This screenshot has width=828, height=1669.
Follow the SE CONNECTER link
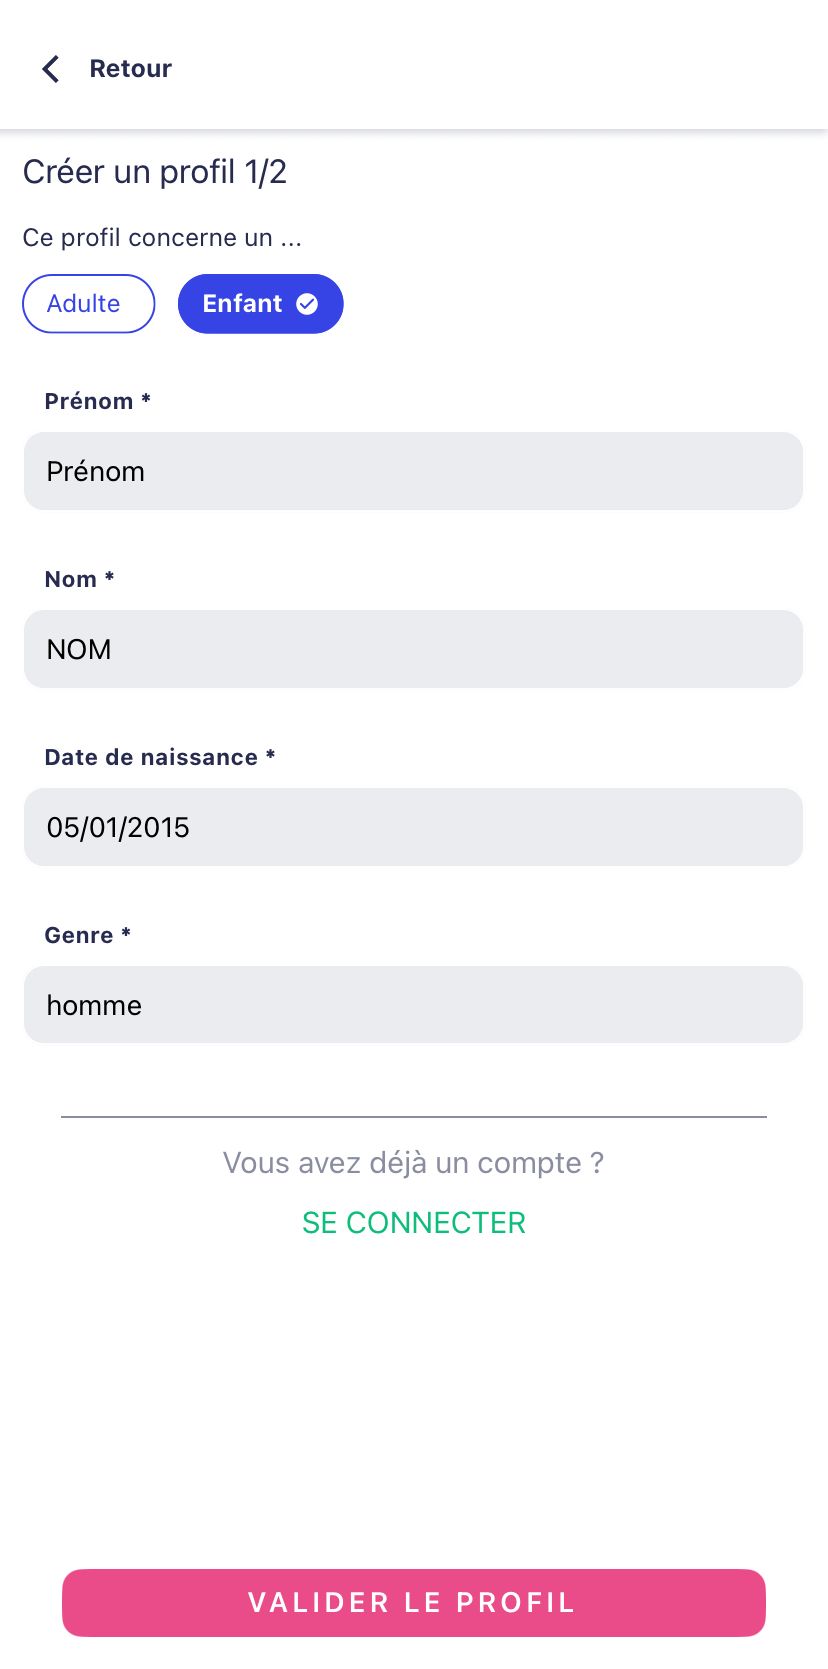[x=414, y=1222]
